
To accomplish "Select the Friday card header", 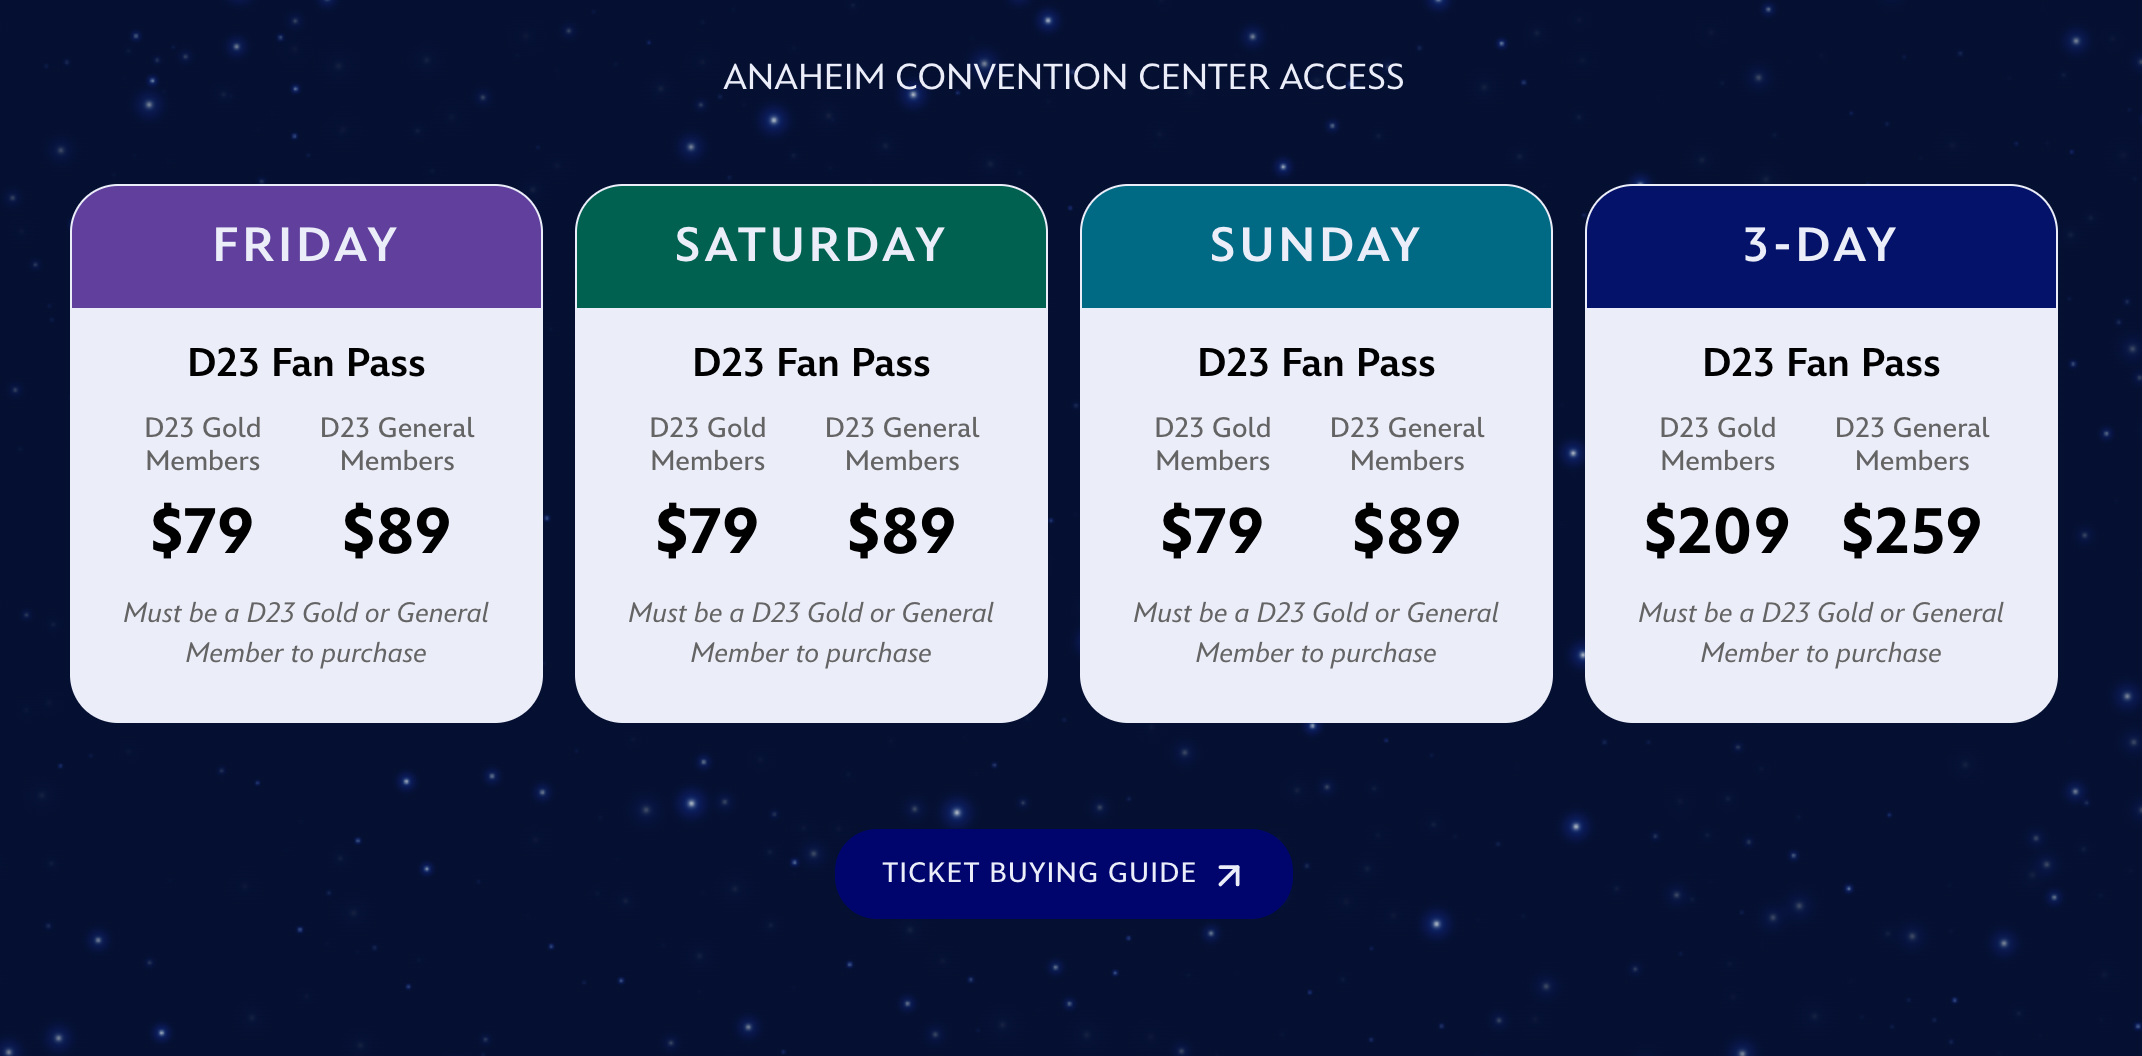I will pos(306,246).
